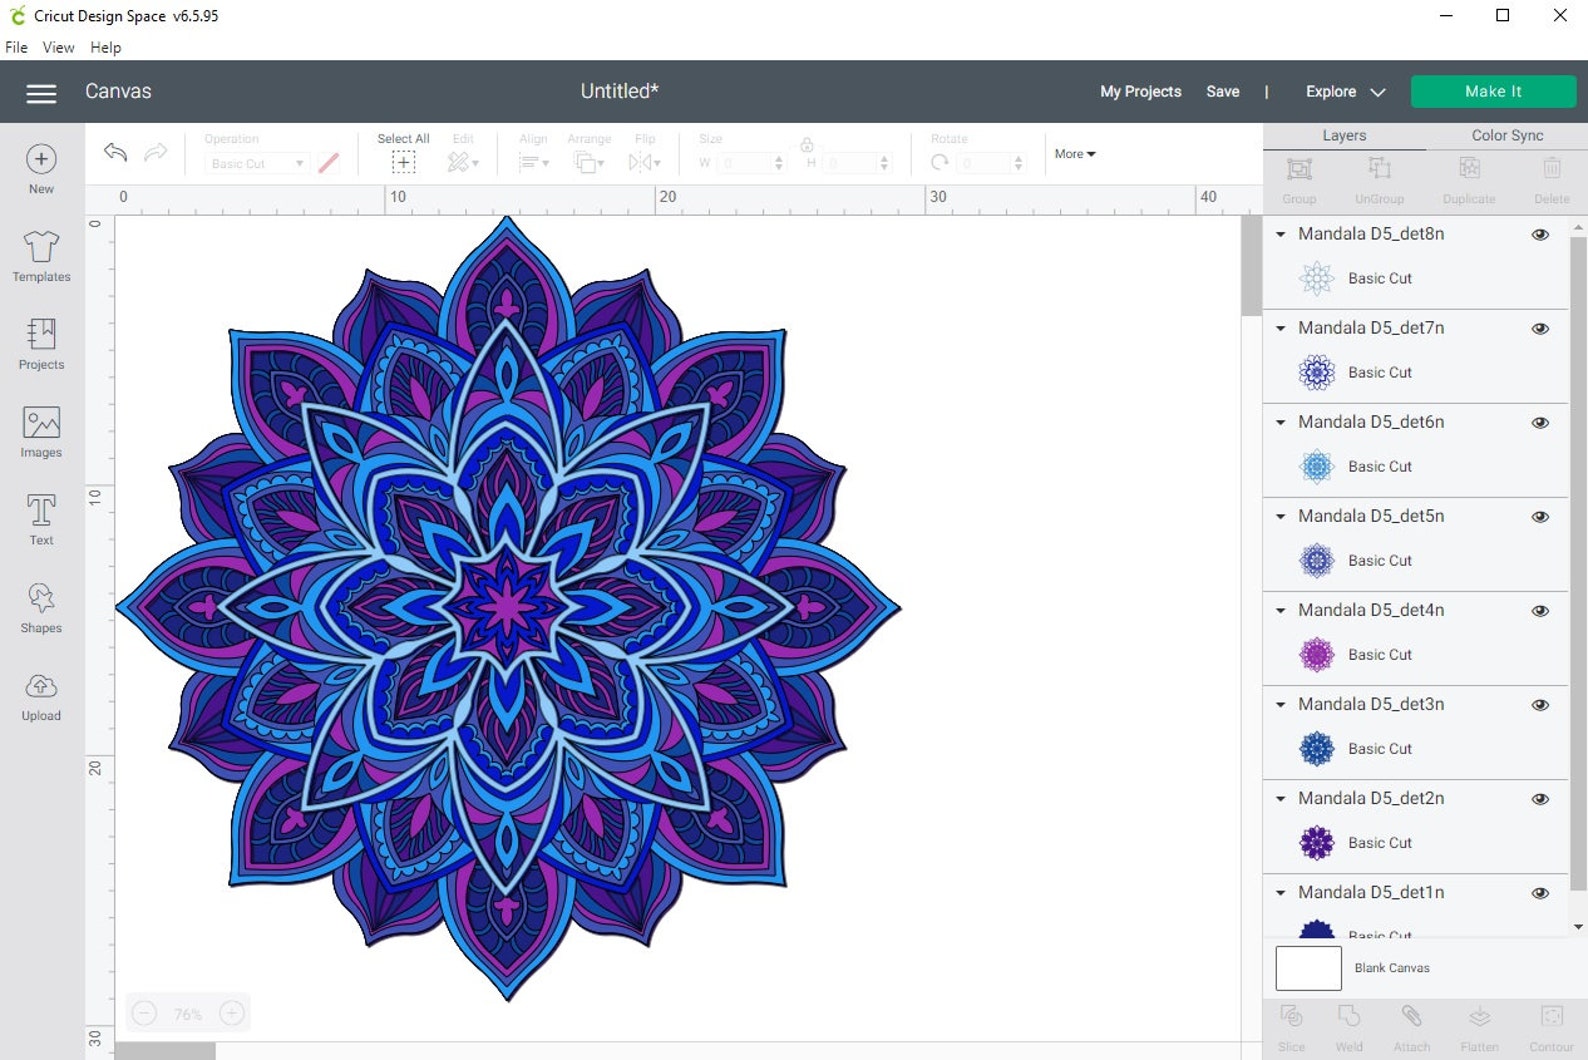
Task: Open the Templates panel
Action: click(41, 256)
